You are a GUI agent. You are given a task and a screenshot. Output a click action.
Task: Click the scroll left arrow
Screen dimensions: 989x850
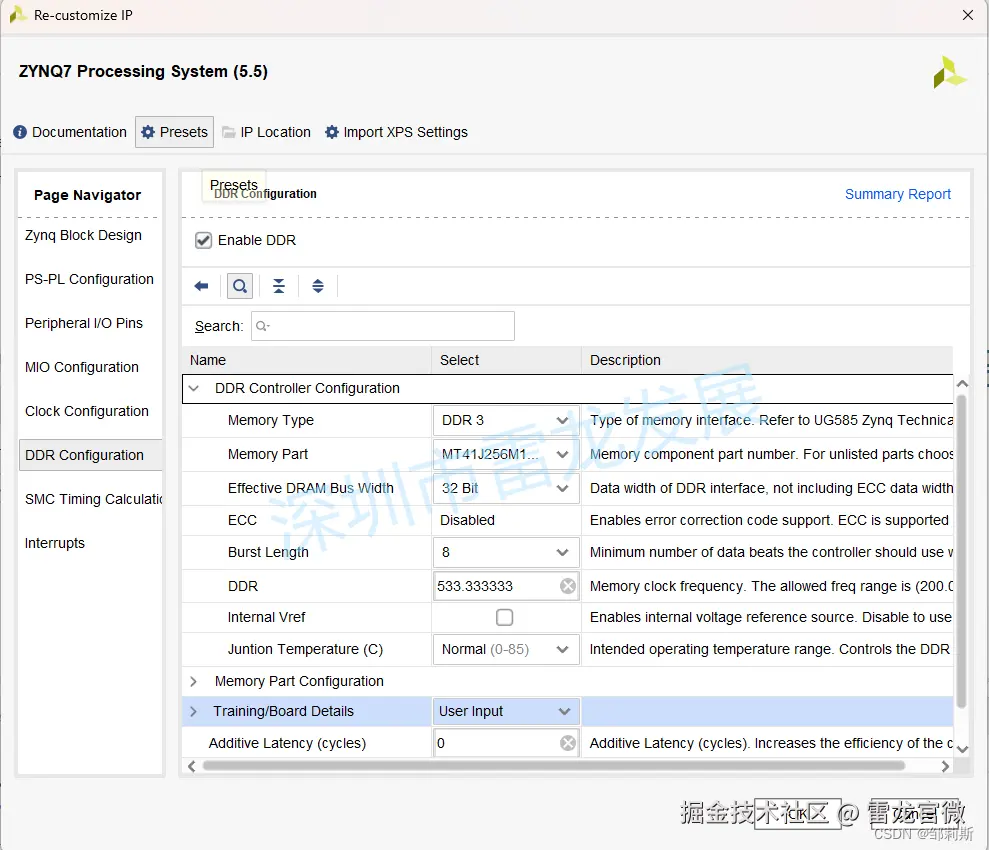(x=192, y=766)
